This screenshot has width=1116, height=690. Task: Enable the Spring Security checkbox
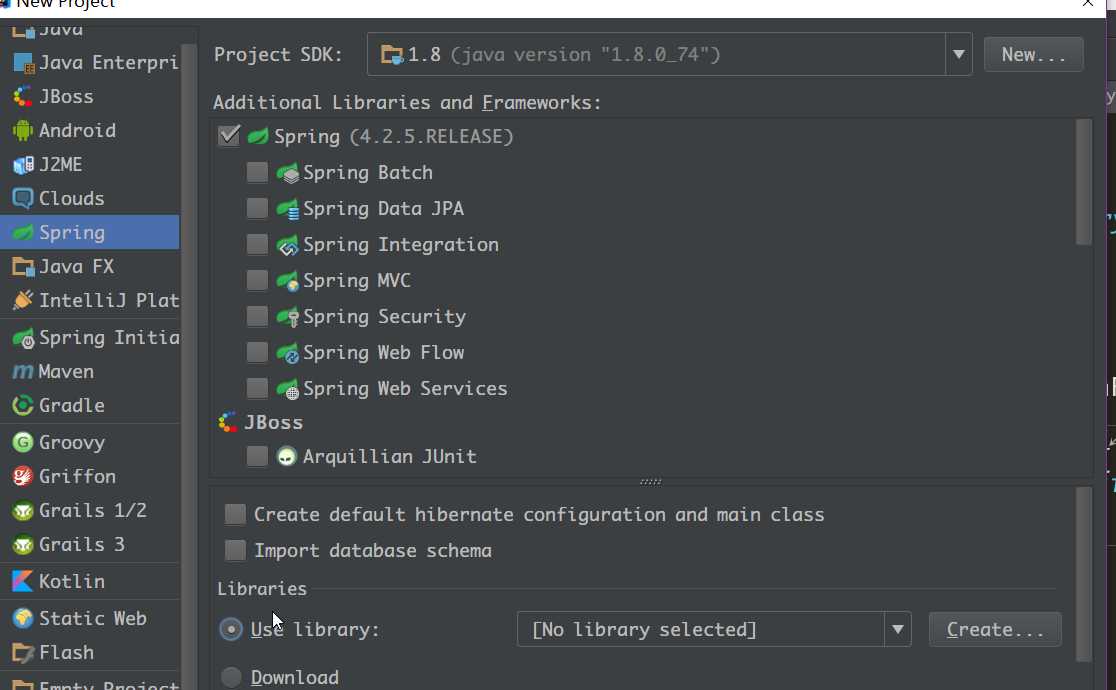[x=257, y=316]
